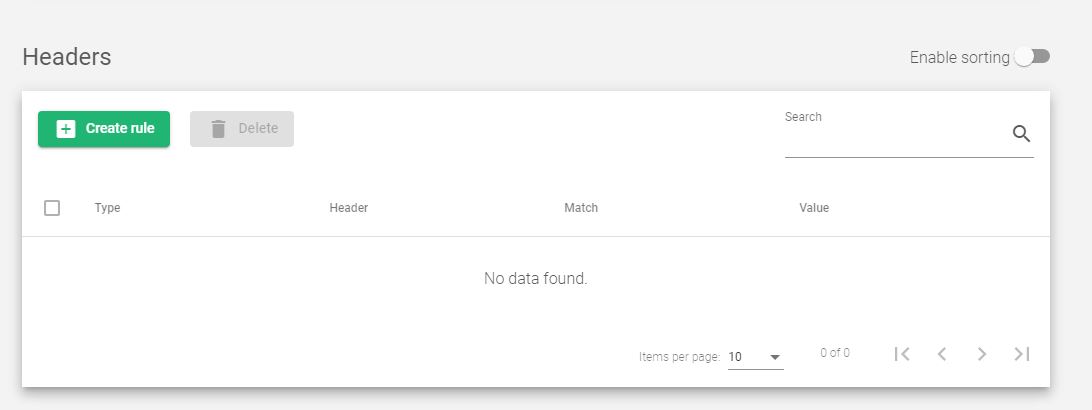1092x410 pixels.
Task: Click the Type column header
Action: pos(107,207)
